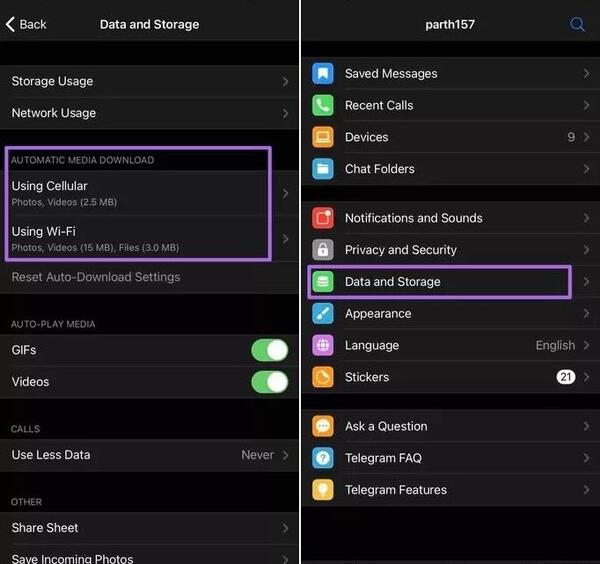Open Share Sheet option

pos(149,528)
